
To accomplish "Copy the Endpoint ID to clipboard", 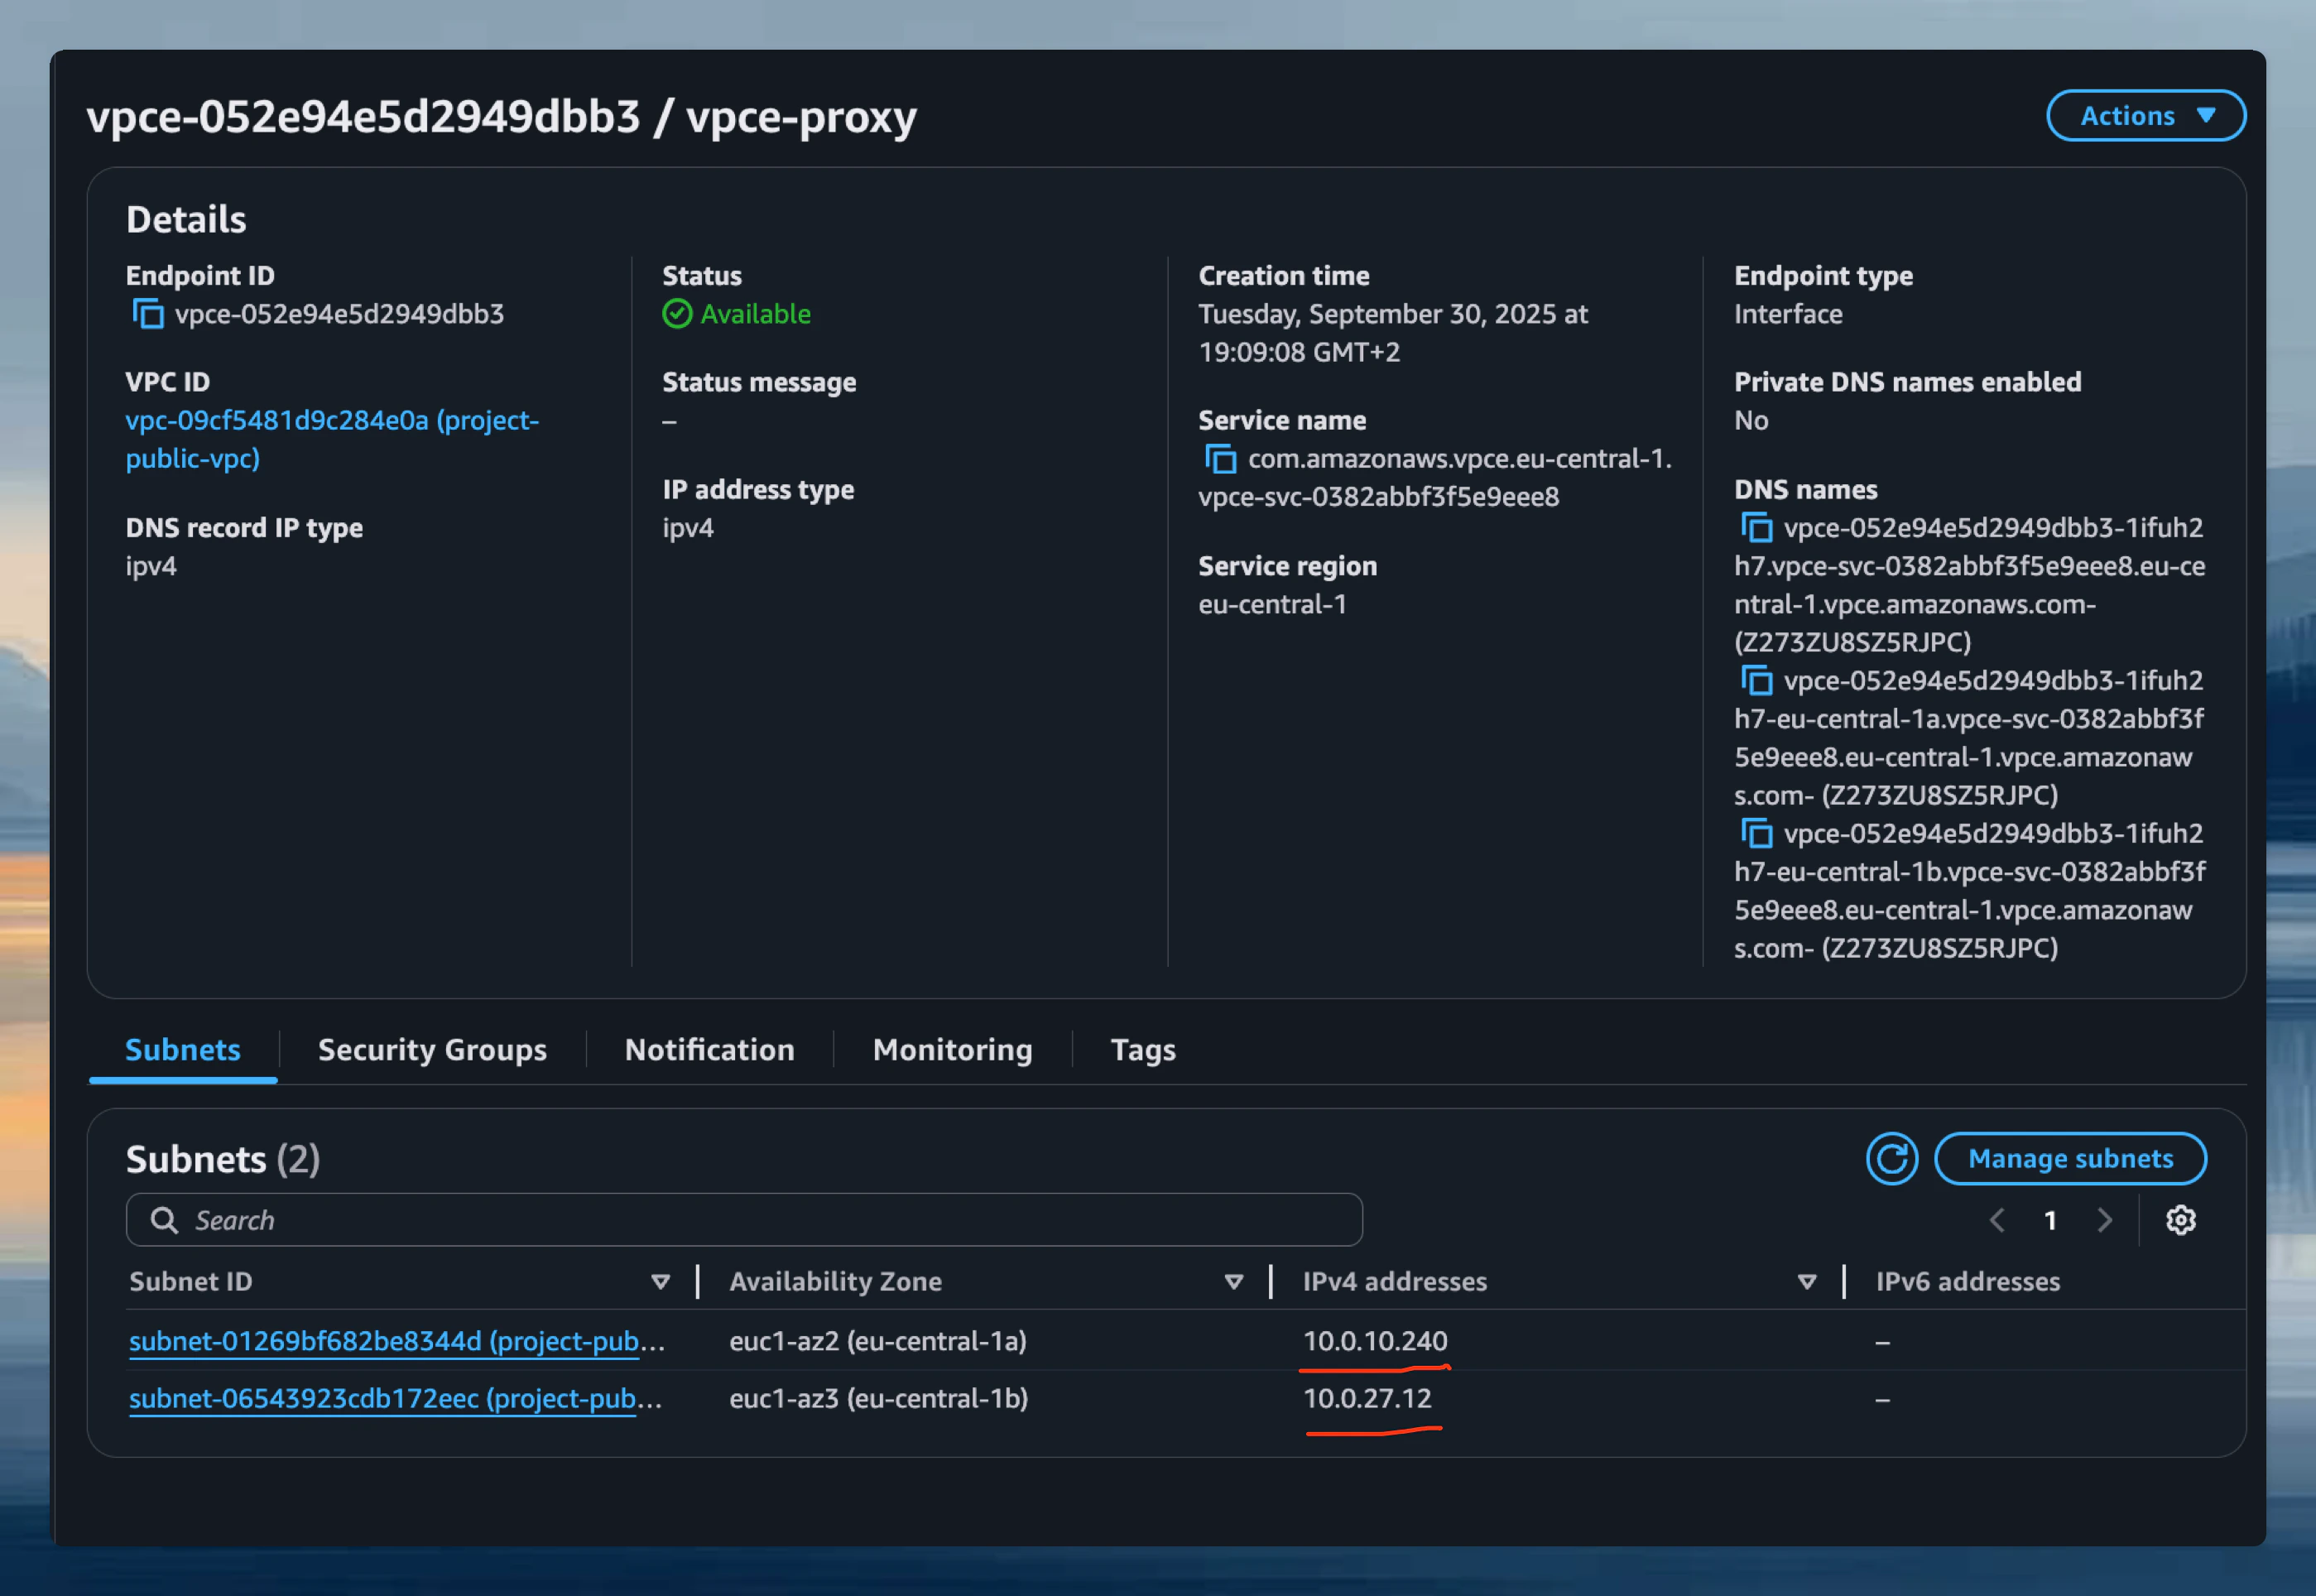I will (148, 313).
